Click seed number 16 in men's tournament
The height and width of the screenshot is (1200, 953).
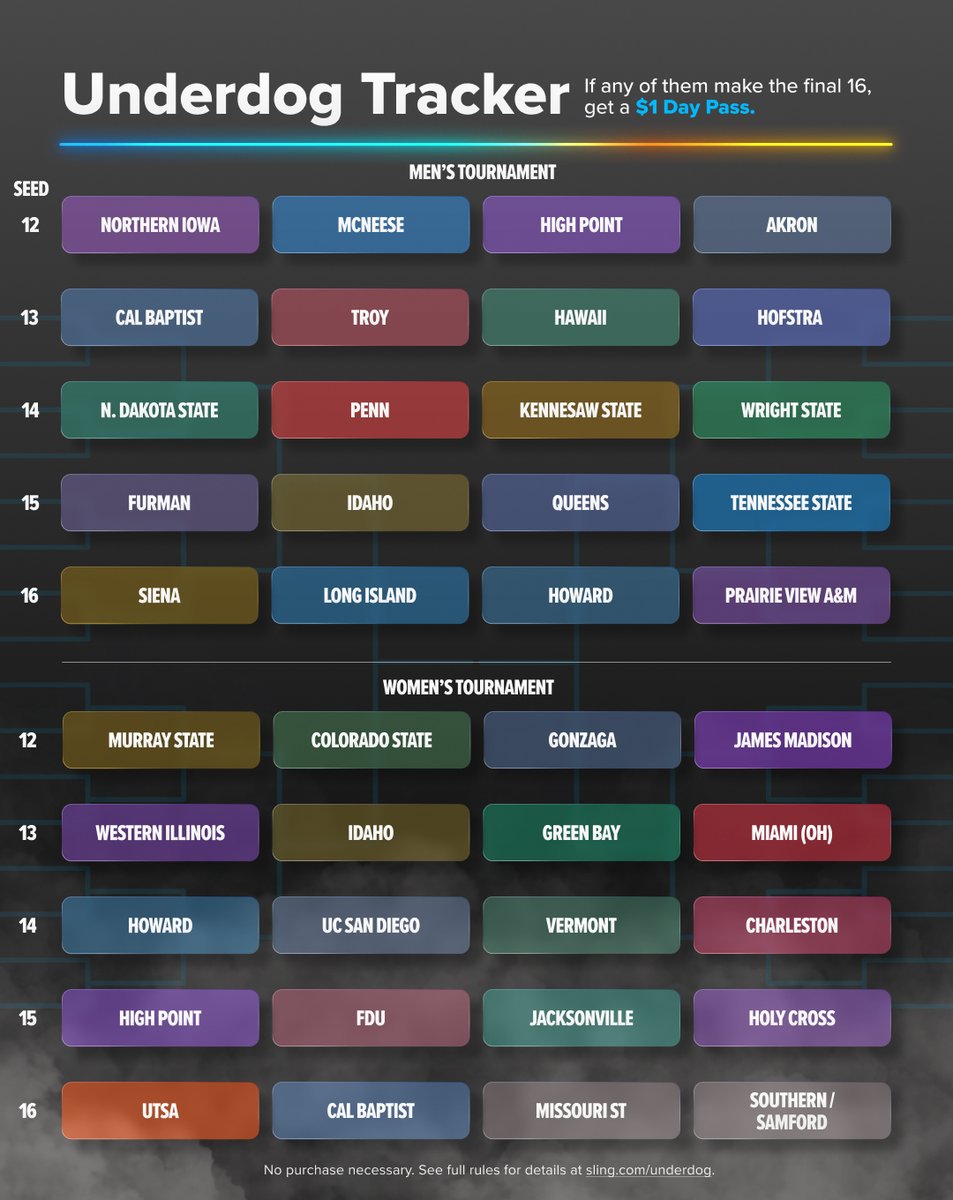point(30,596)
